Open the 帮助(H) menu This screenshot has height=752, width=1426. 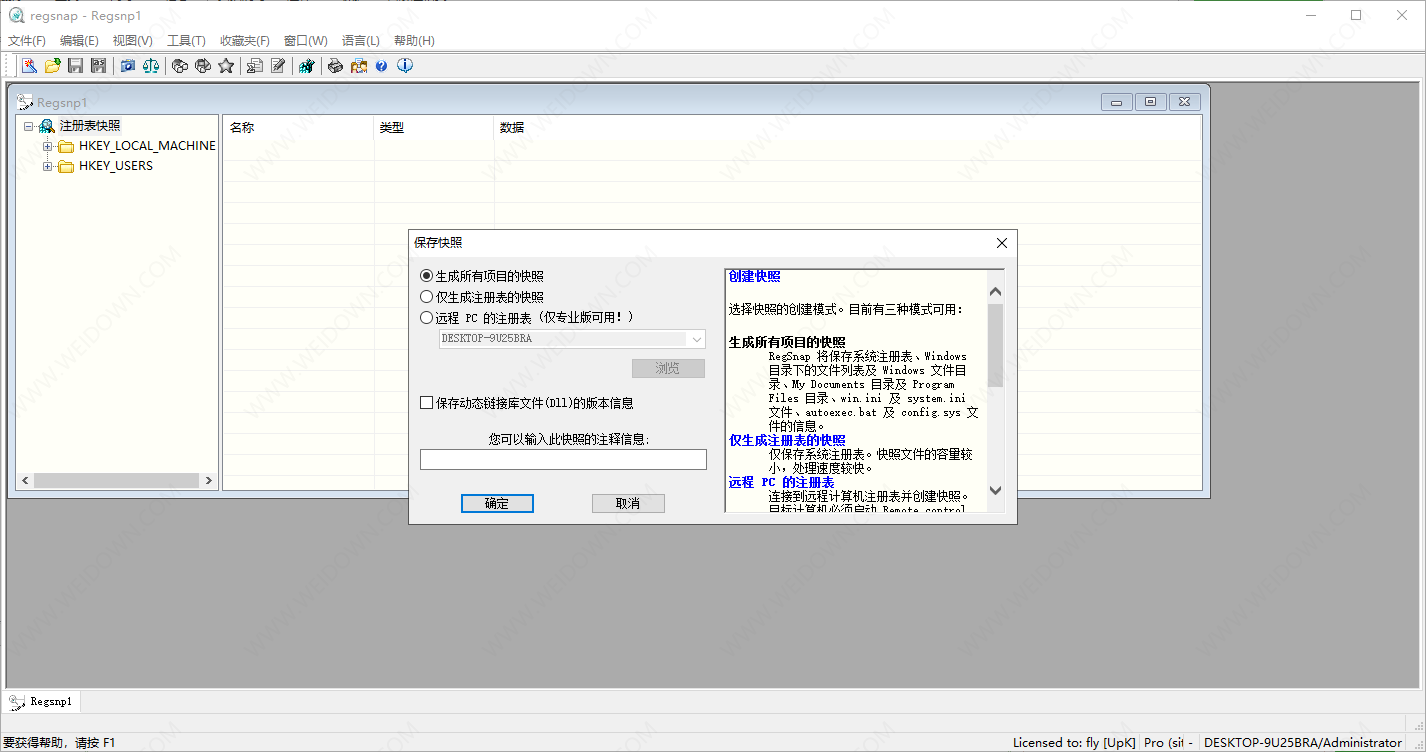tap(414, 41)
